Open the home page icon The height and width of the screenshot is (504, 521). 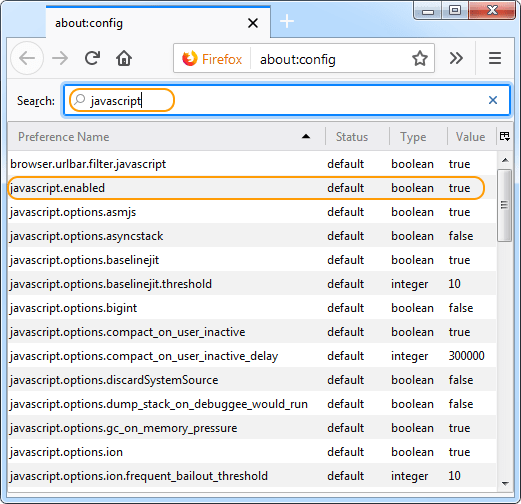coord(124,58)
